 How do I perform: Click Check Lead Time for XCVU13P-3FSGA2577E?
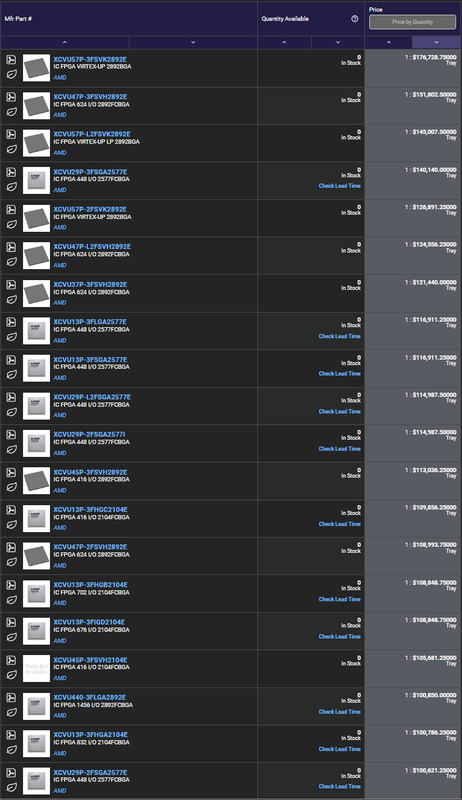[x=340, y=373]
